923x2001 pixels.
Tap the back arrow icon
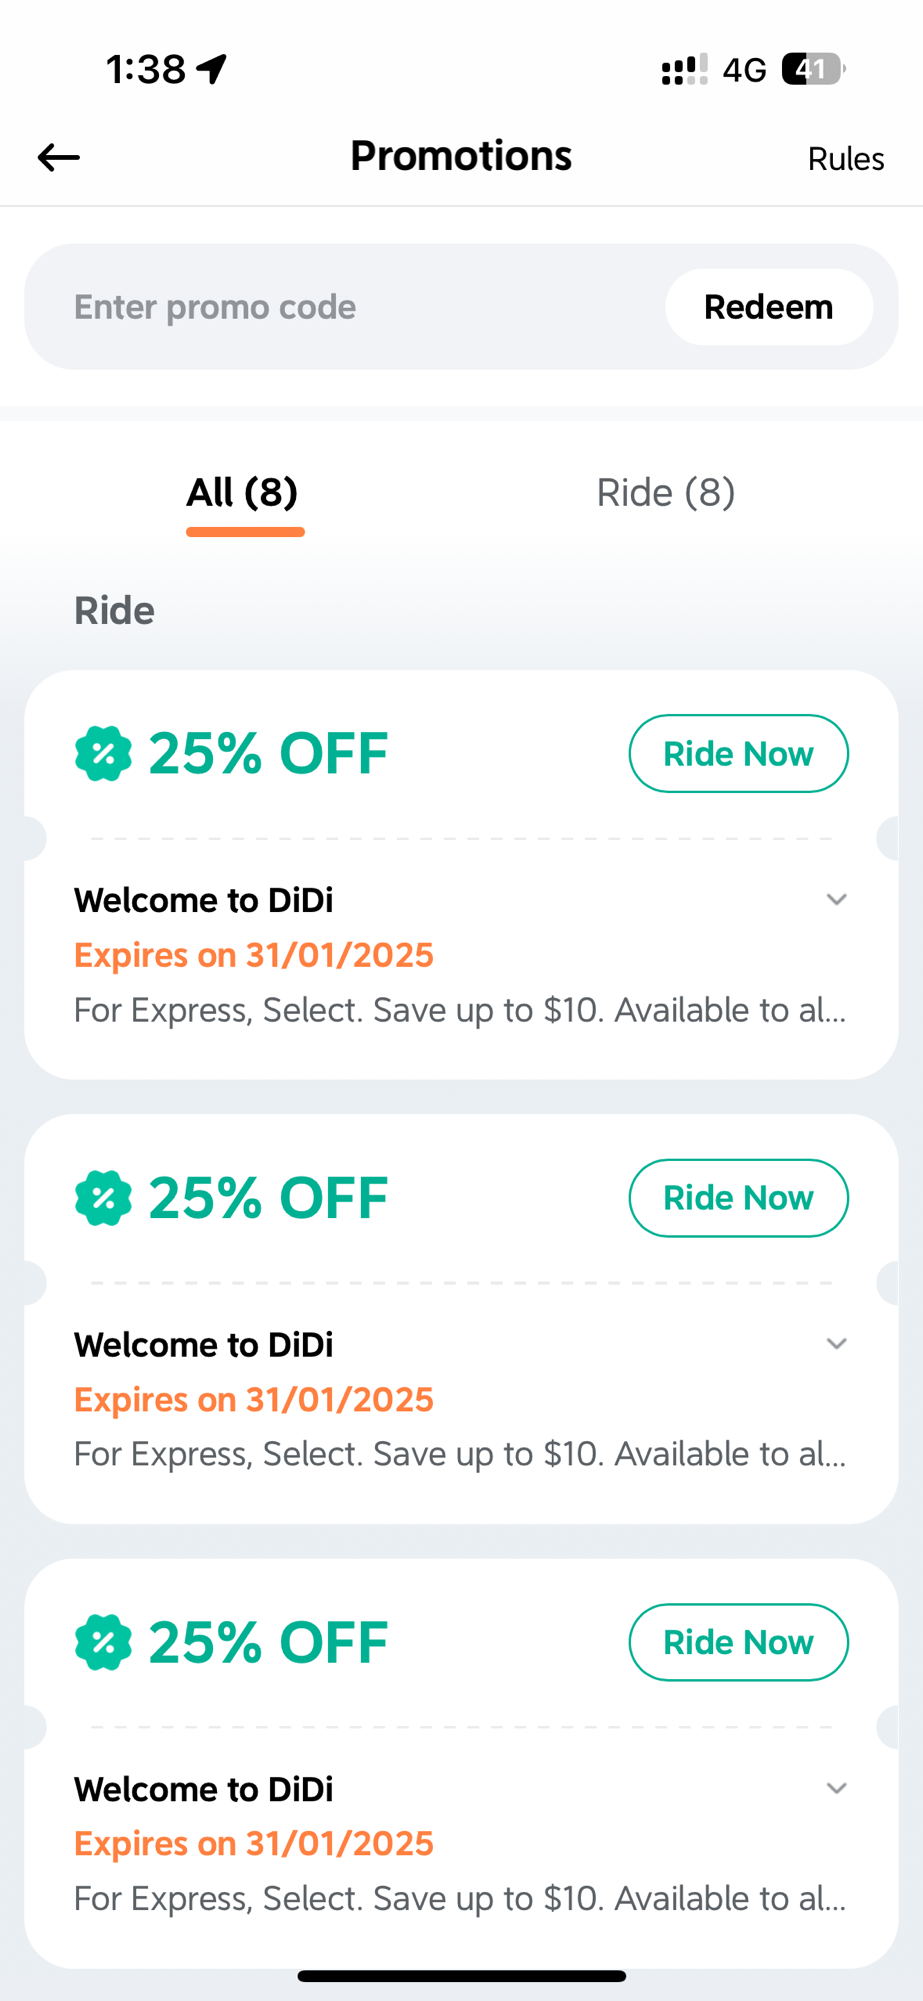[58, 157]
